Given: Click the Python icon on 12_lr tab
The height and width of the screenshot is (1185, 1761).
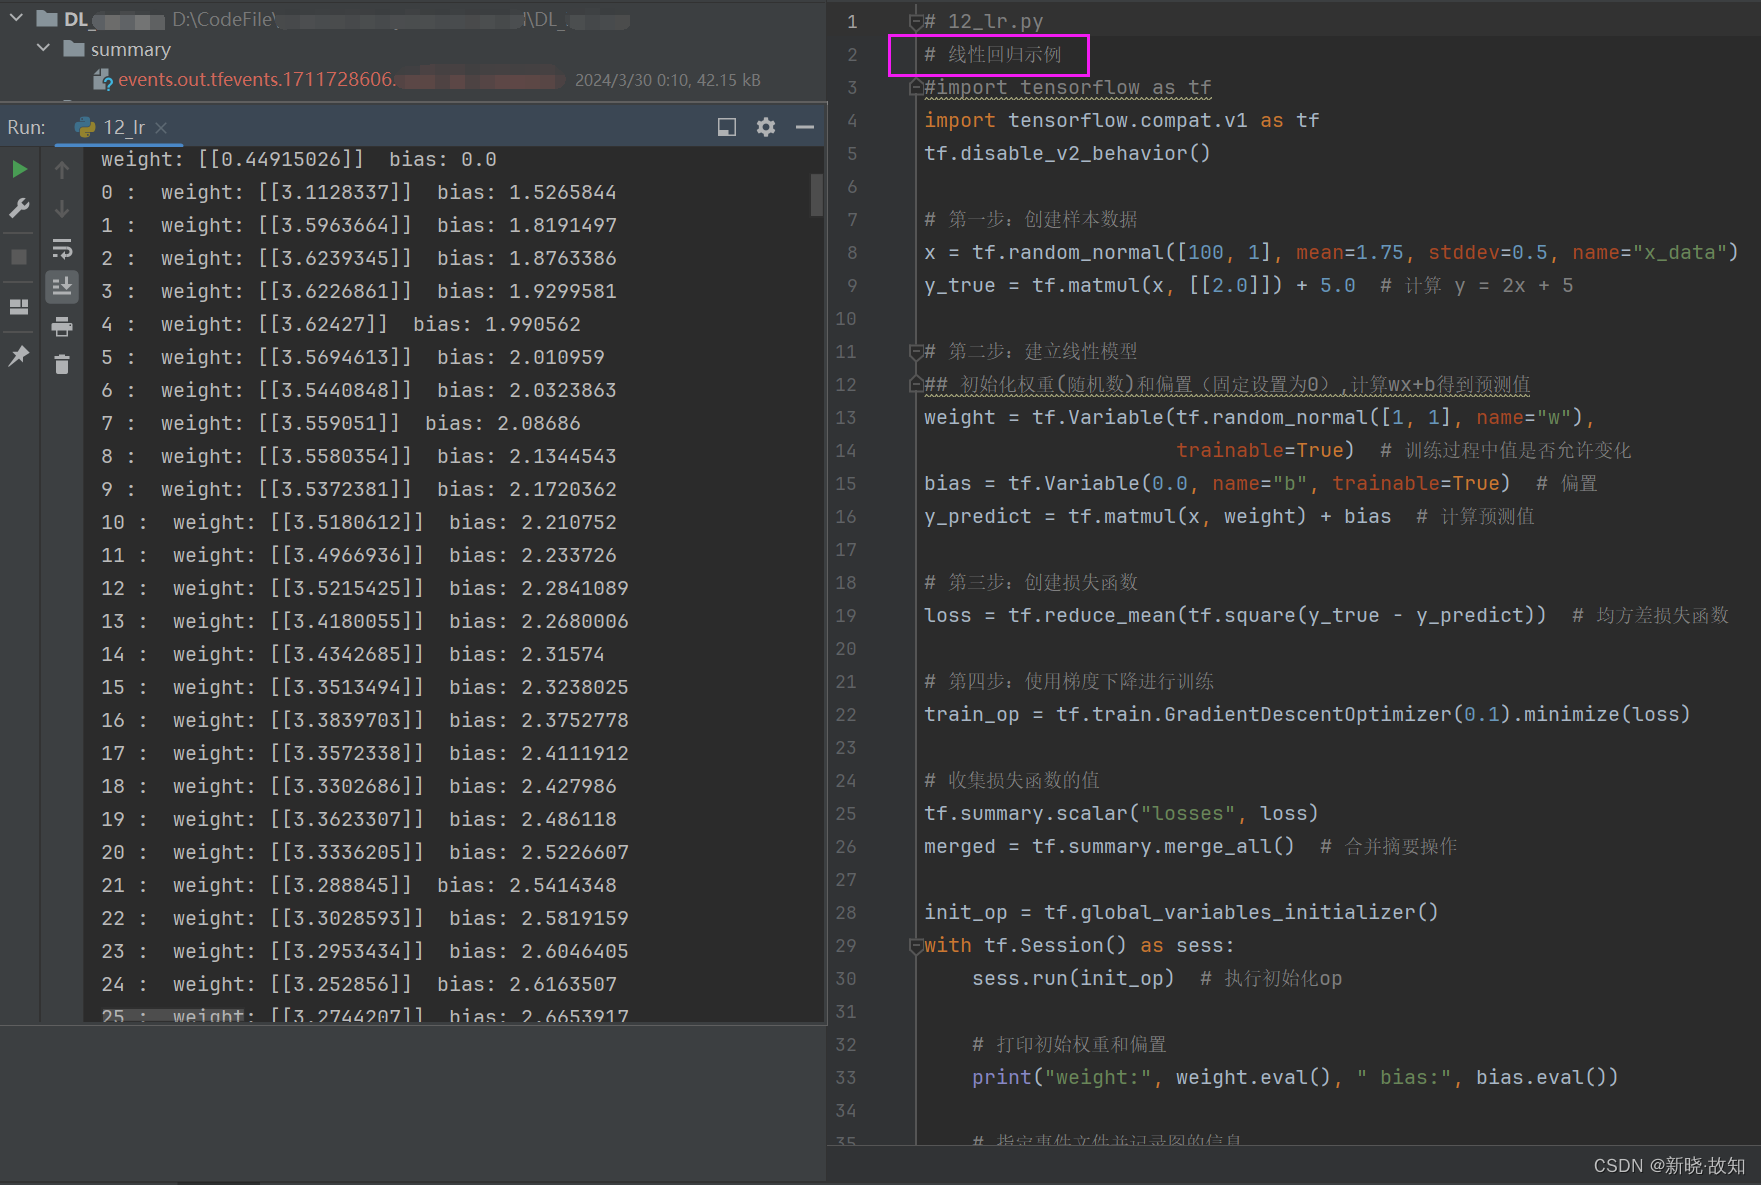Looking at the screenshot, I should point(86,127).
